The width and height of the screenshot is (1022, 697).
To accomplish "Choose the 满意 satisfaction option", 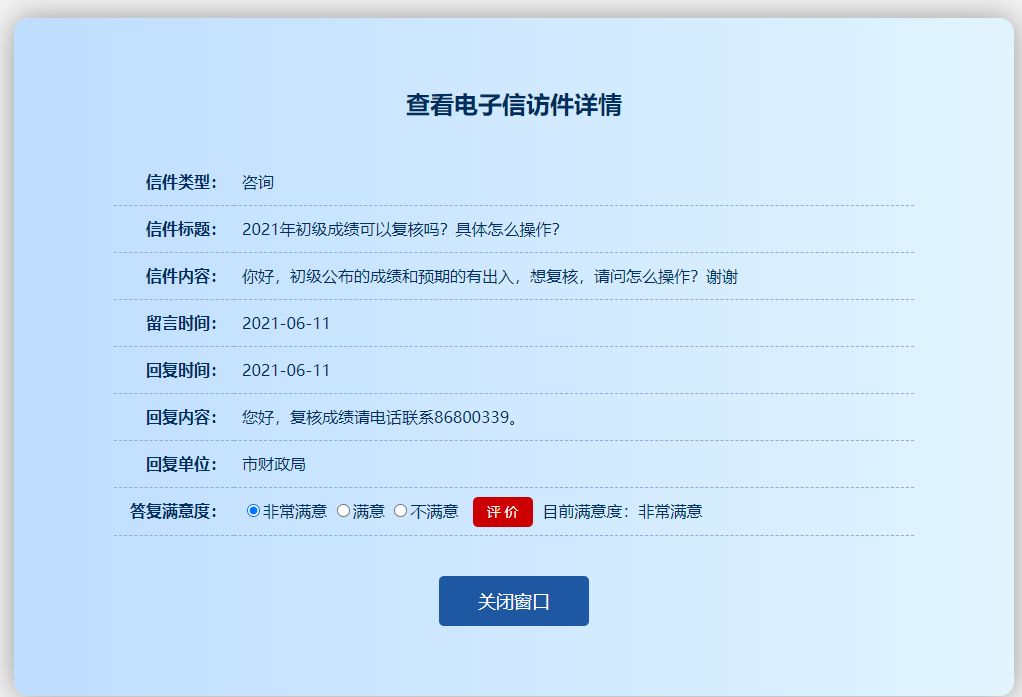I will [344, 511].
